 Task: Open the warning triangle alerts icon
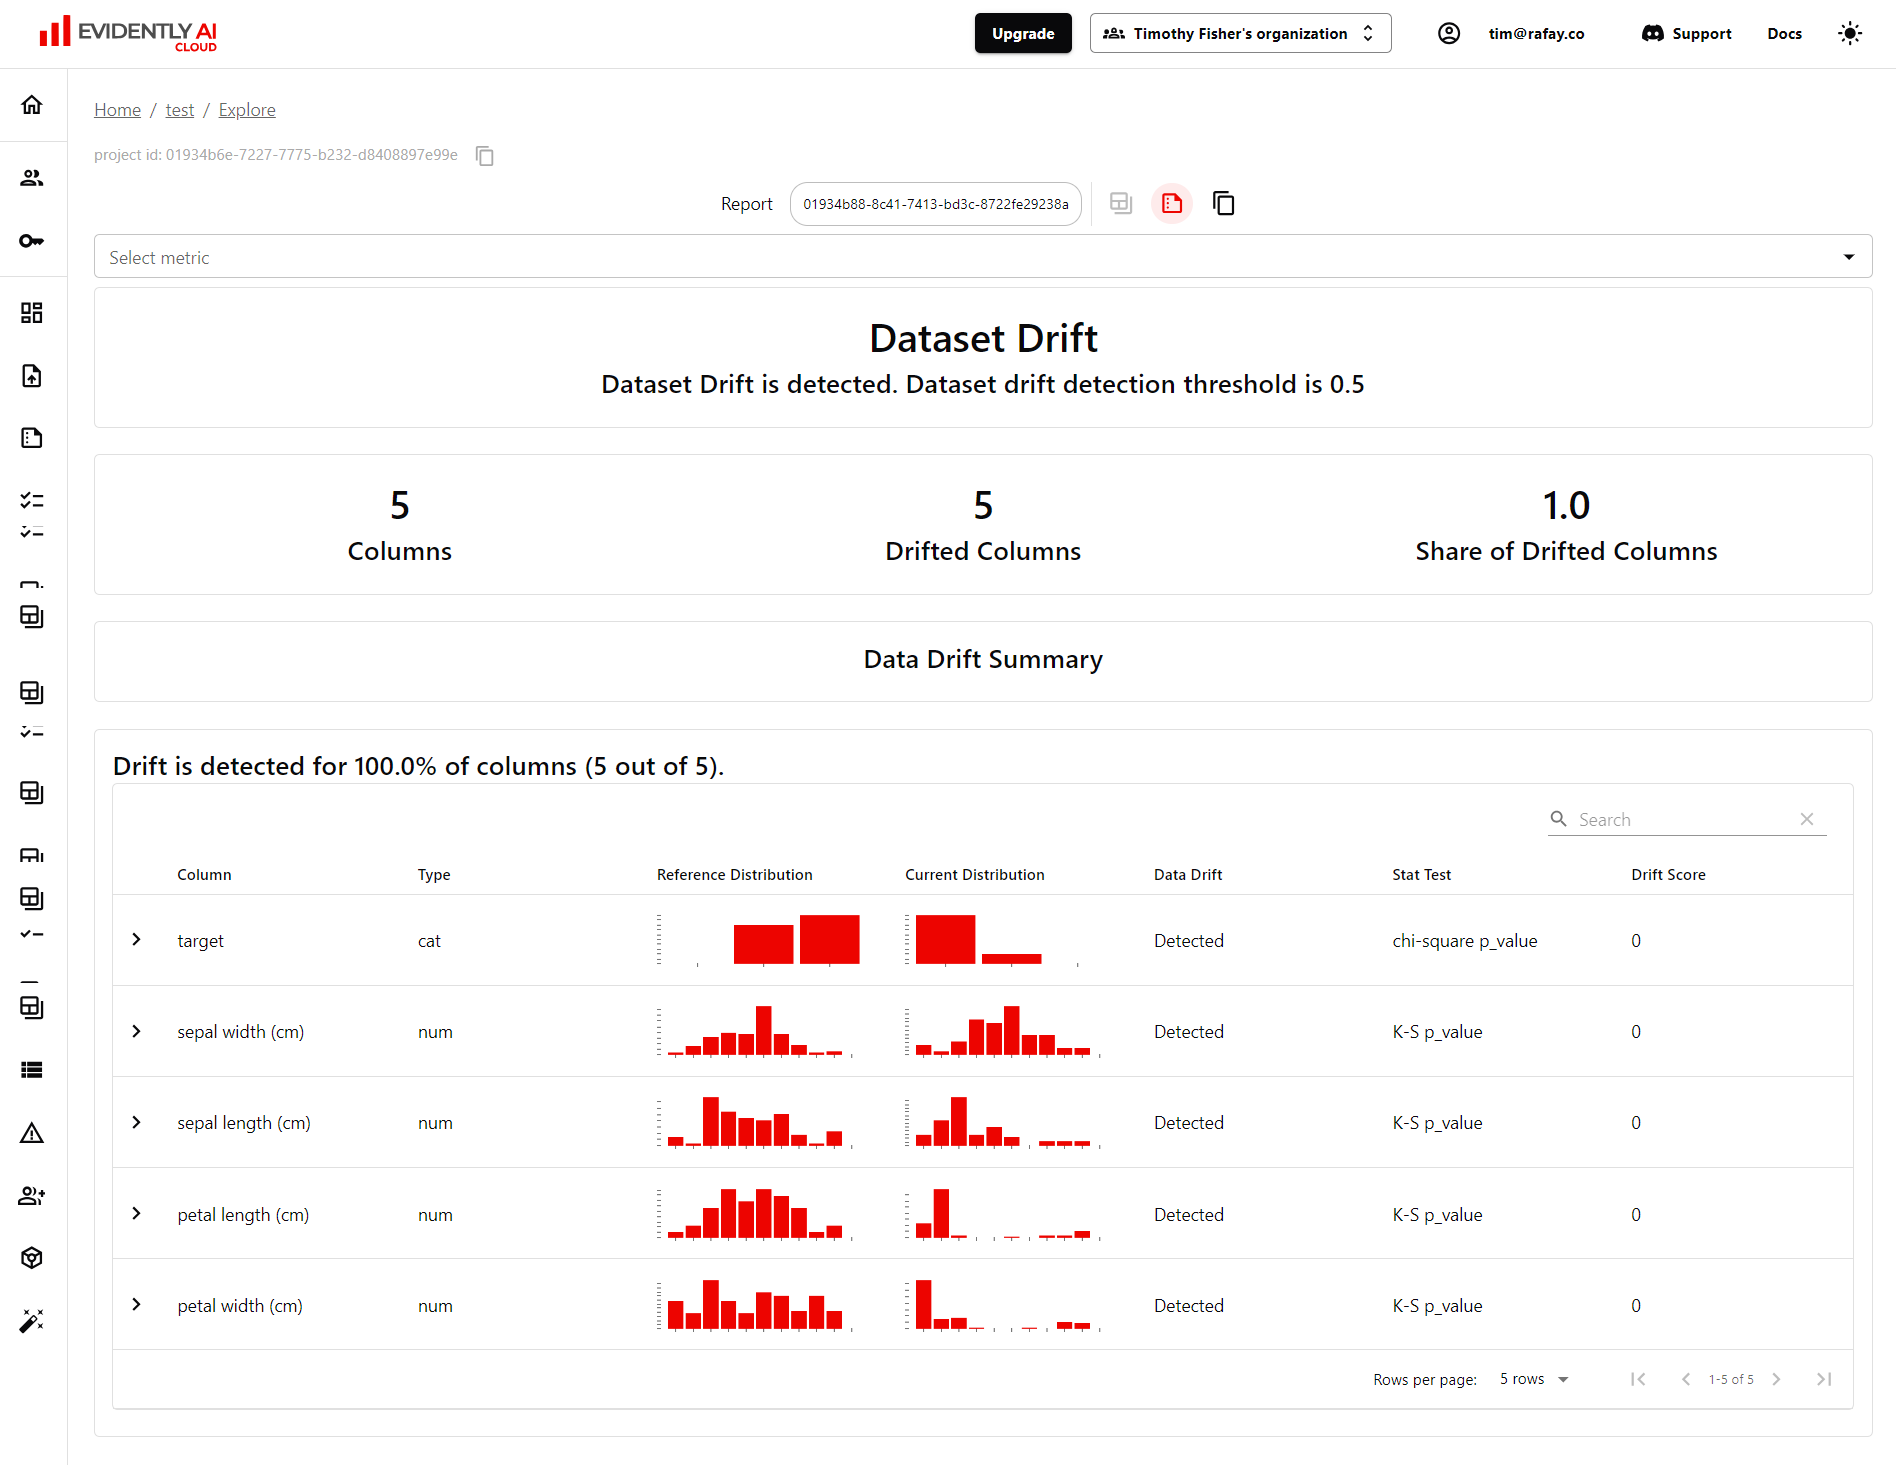click(32, 1133)
